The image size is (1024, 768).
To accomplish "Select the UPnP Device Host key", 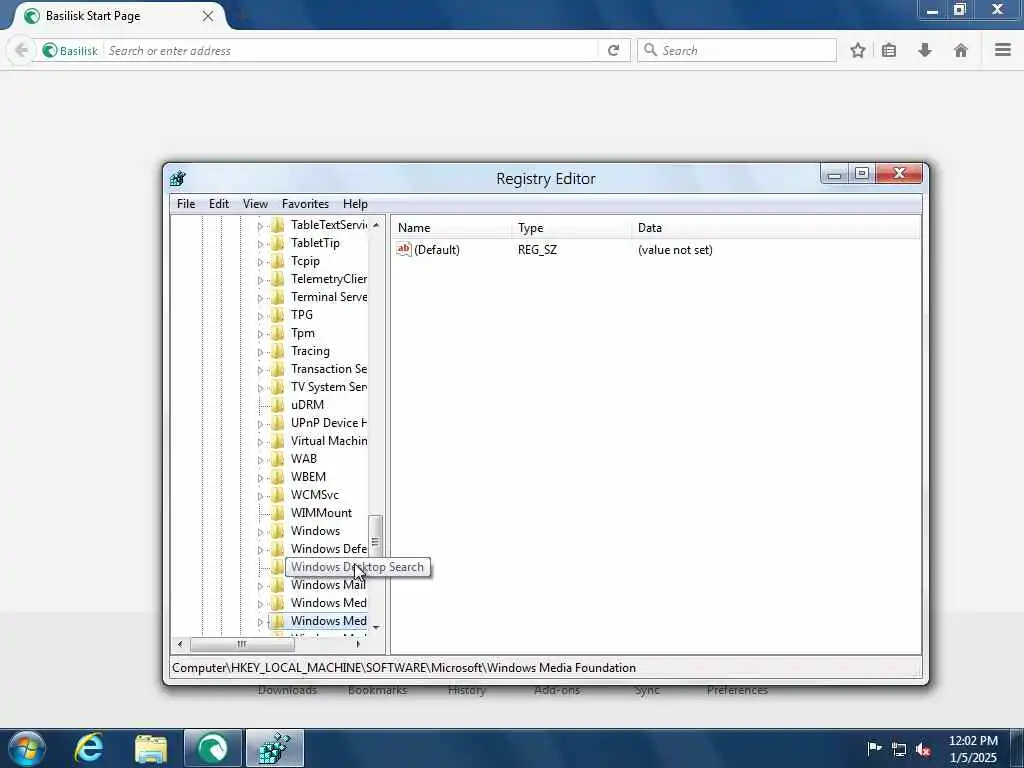I will coord(328,423).
